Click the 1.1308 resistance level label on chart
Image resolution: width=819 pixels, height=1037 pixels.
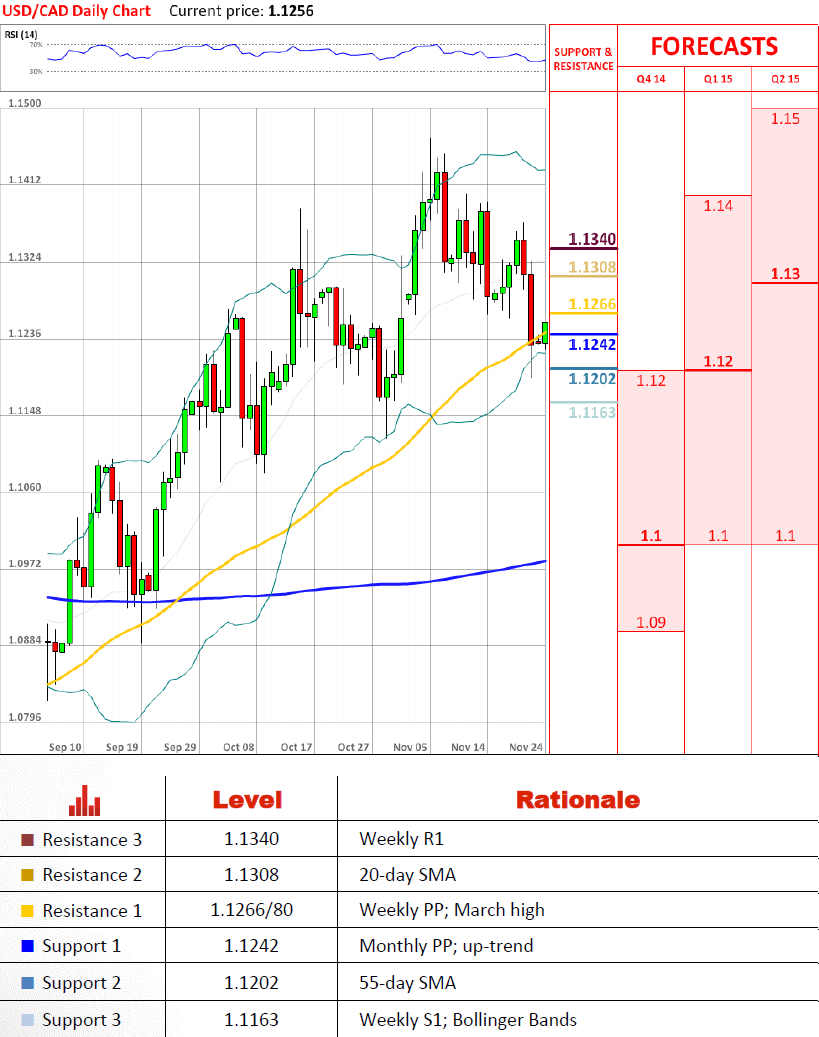tap(592, 267)
